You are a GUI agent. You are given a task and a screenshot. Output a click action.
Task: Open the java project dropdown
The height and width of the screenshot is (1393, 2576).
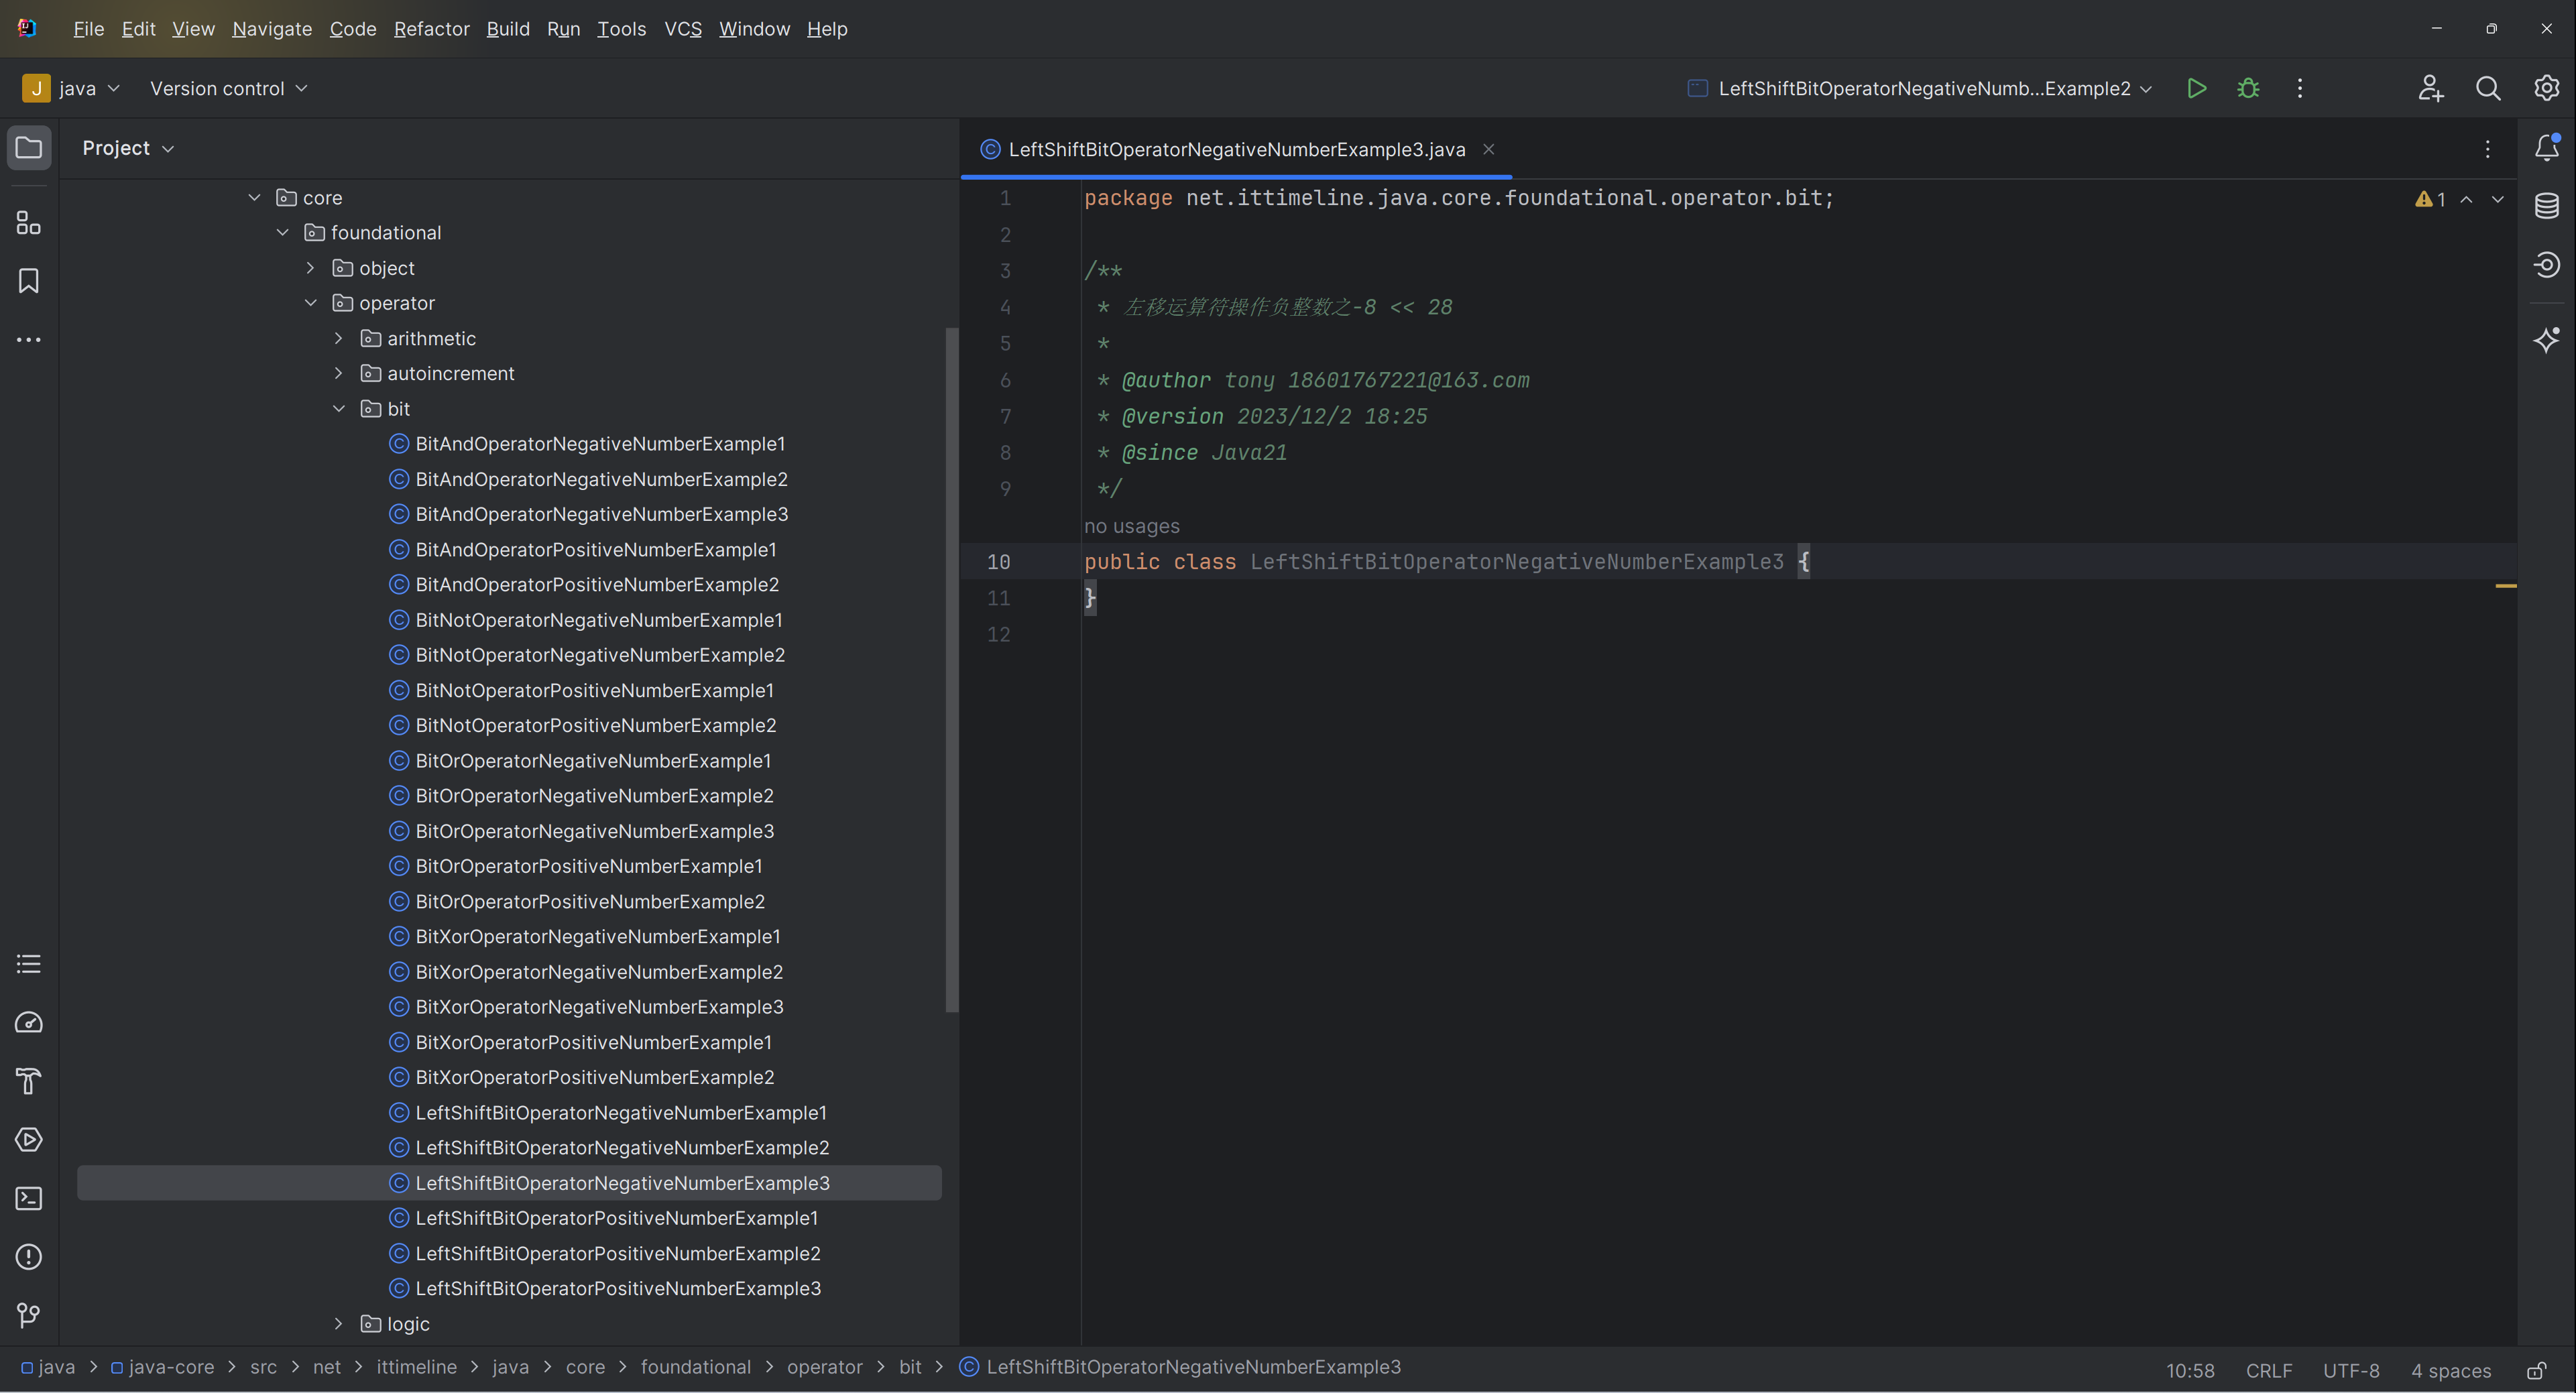pyautogui.click(x=72, y=88)
